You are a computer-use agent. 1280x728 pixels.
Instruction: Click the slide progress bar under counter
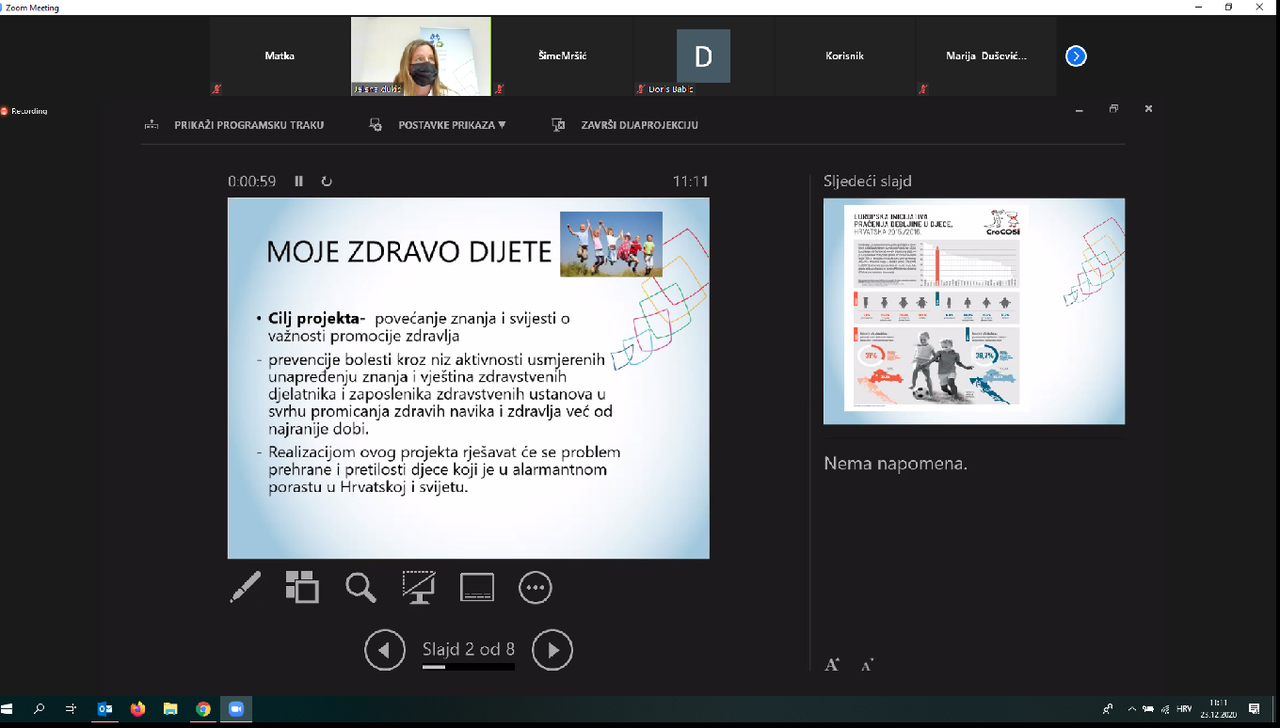point(468,667)
